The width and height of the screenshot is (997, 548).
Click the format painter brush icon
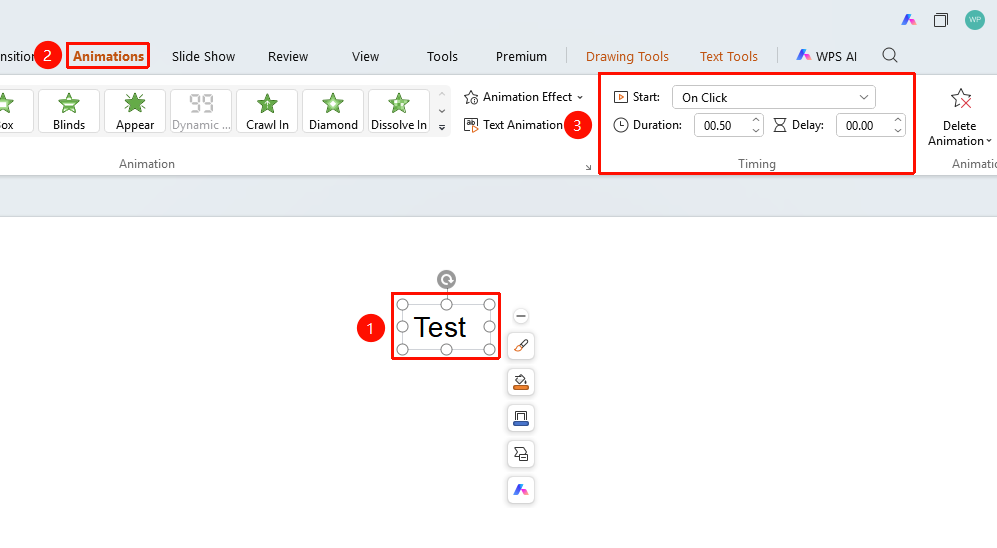click(521, 346)
